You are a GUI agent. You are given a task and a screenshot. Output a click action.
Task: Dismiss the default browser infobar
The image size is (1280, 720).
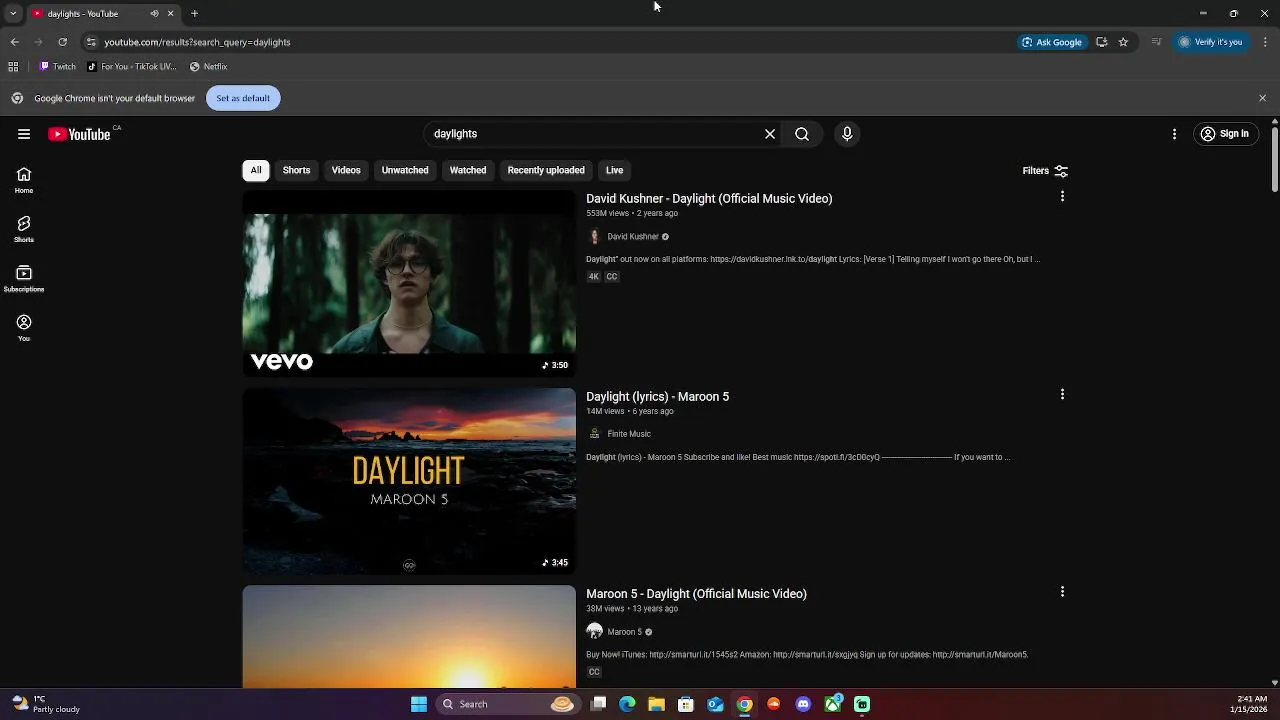[x=1262, y=98]
